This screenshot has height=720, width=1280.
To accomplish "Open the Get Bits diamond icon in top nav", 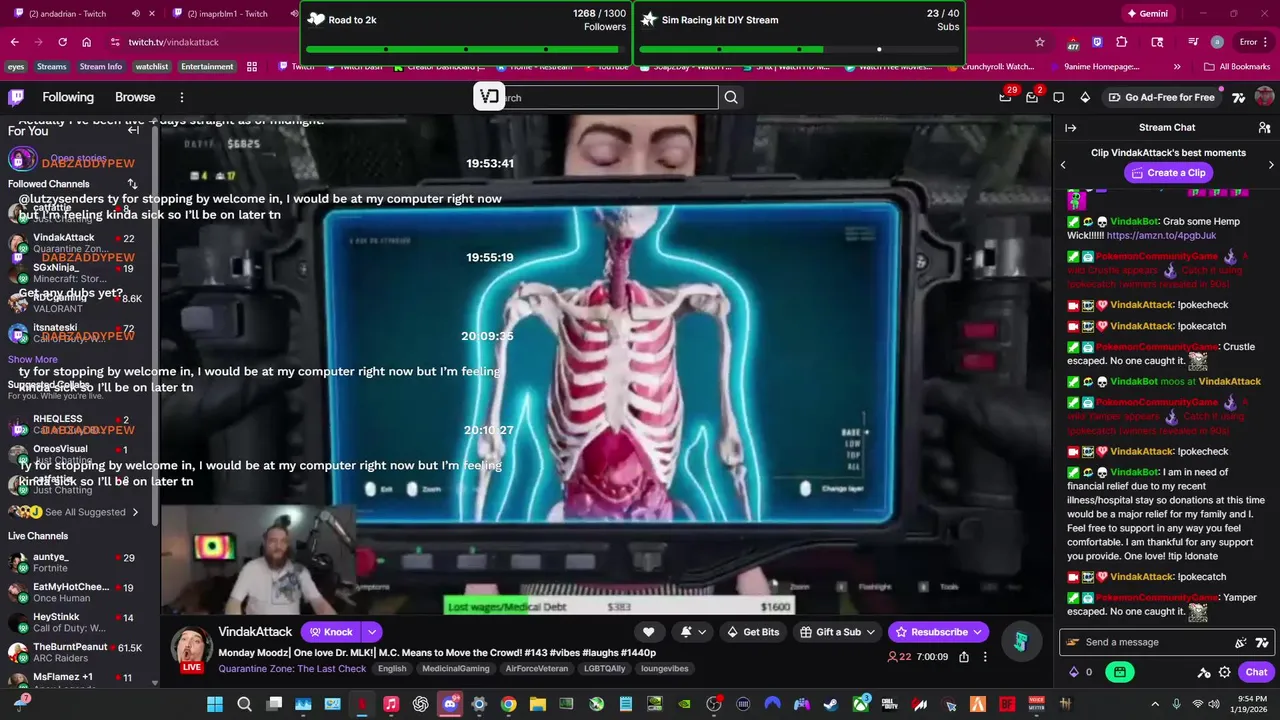I will (x=1085, y=97).
